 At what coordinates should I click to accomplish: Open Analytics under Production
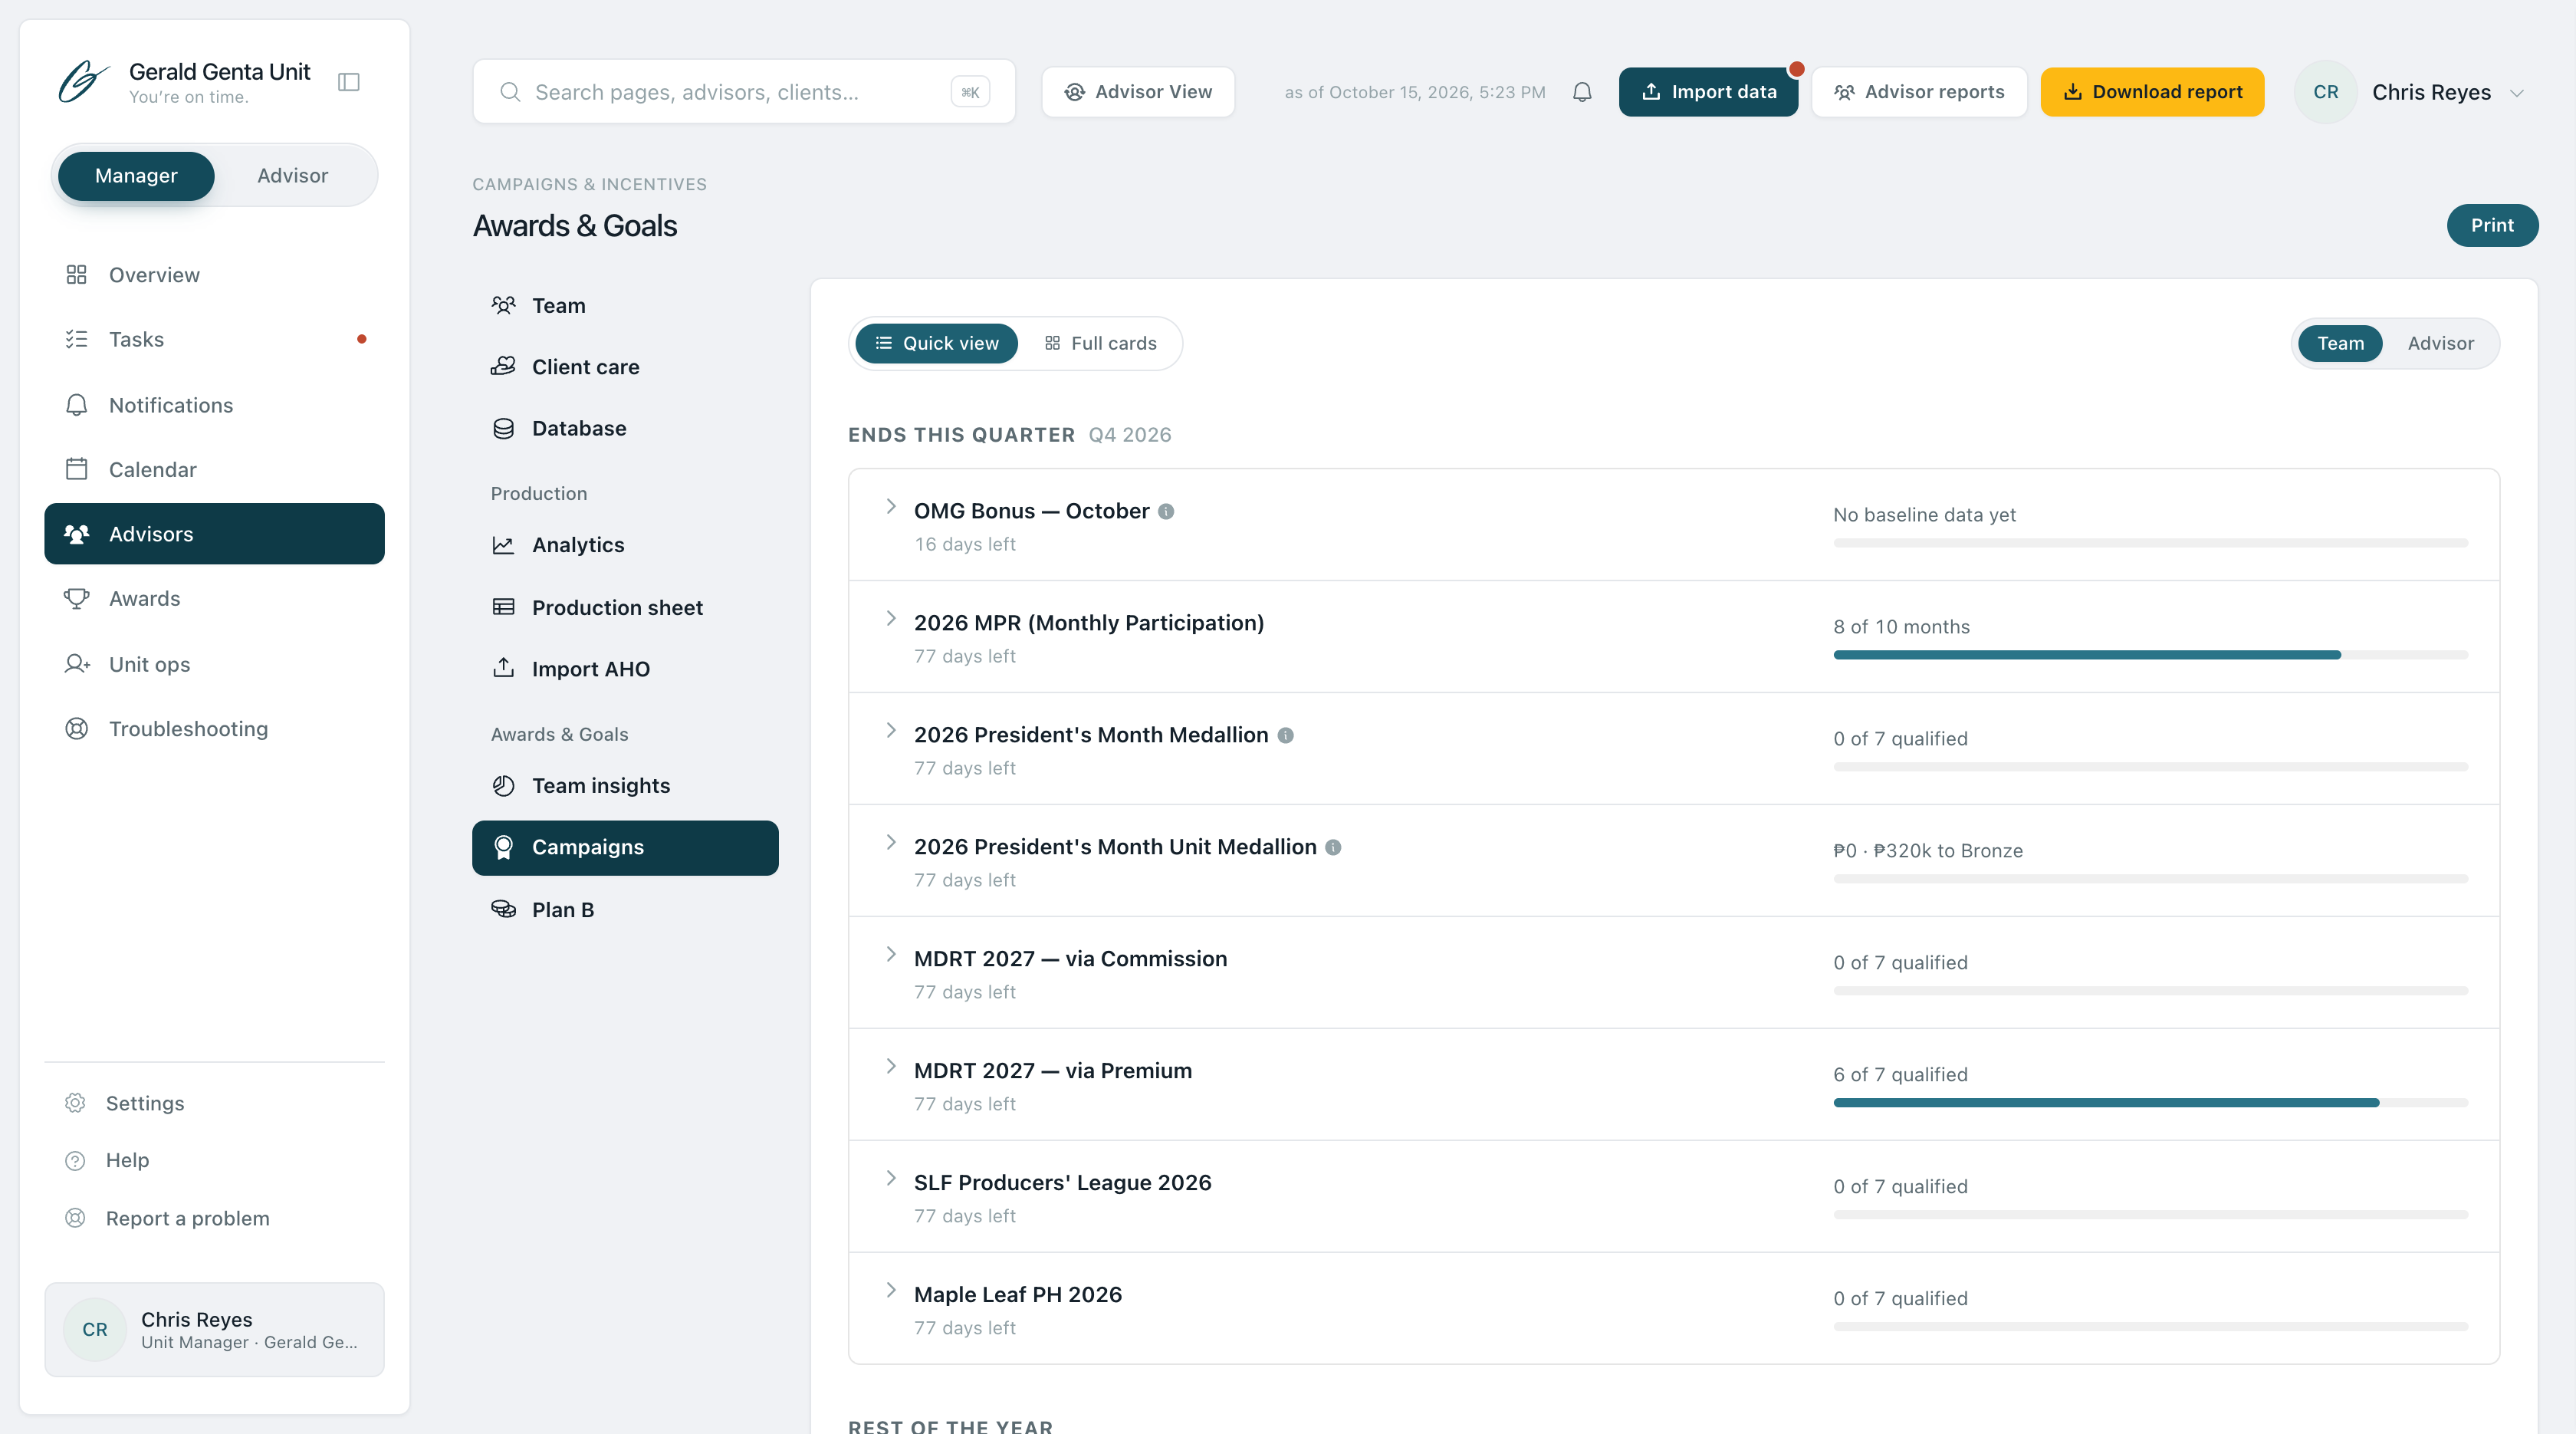pyautogui.click(x=625, y=545)
